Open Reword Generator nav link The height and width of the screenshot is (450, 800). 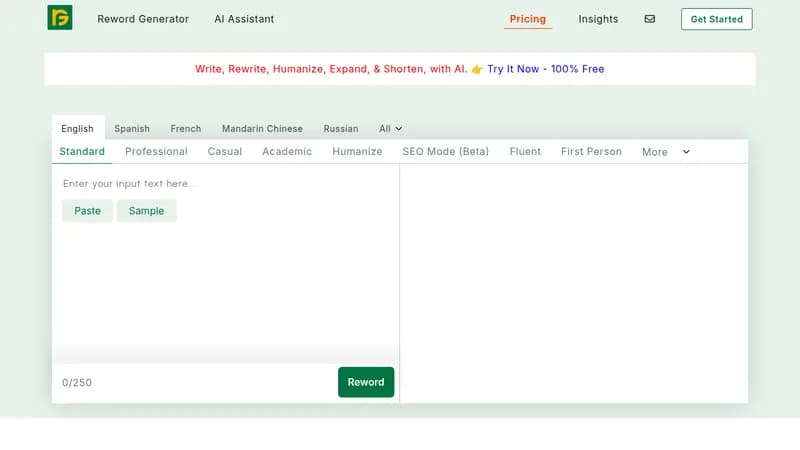click(143, 19)
